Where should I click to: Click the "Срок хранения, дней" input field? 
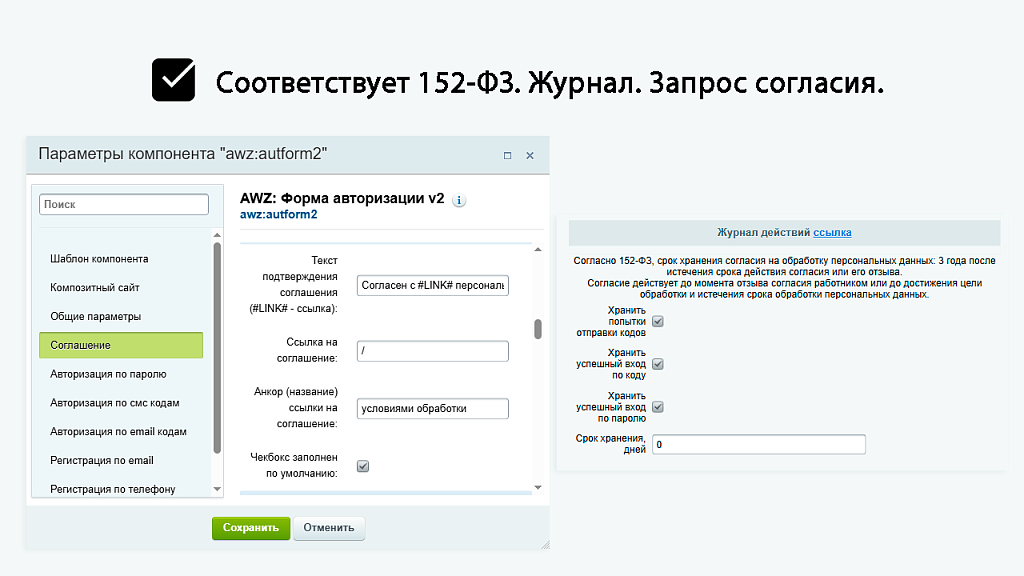point(758,443)
